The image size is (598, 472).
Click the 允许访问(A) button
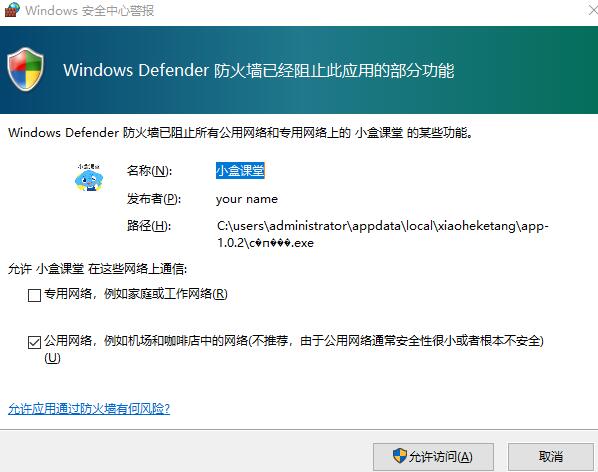[433, 457]
